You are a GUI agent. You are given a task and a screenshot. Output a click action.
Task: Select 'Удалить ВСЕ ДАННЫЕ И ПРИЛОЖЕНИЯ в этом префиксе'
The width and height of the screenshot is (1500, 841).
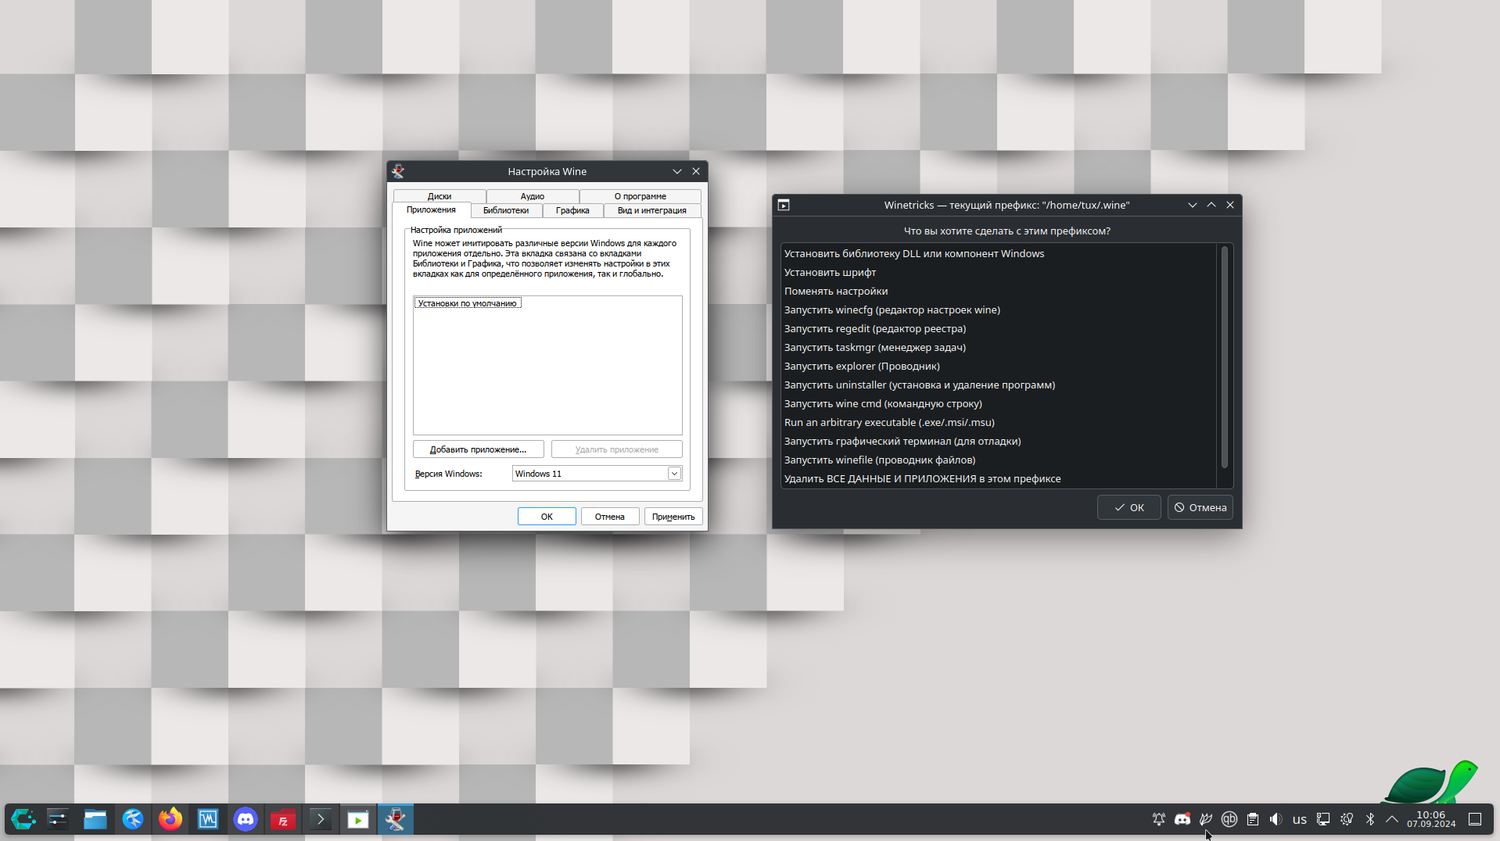pyautogui.click(x=999, y=478)
